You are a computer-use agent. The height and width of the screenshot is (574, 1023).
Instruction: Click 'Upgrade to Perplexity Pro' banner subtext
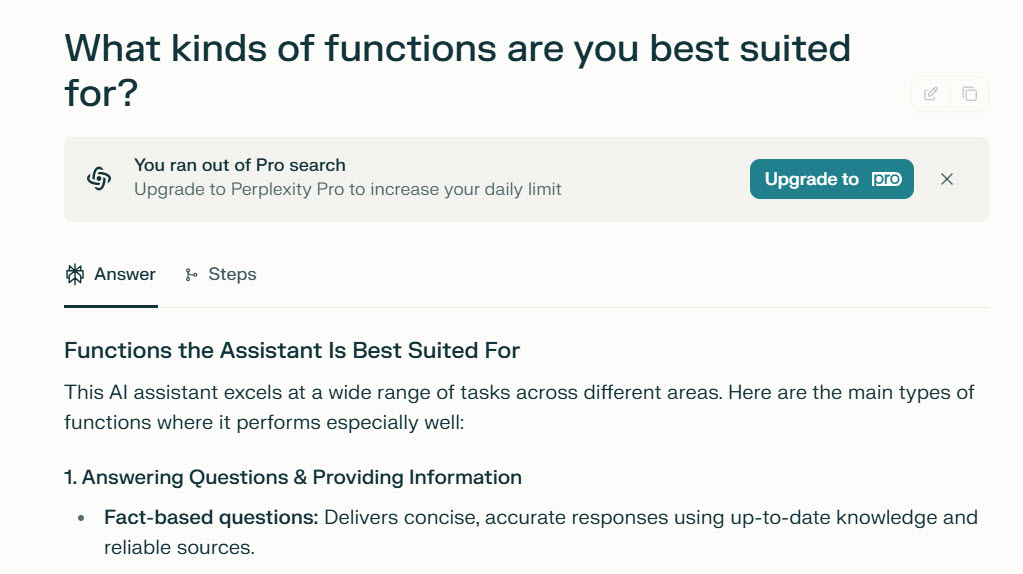point(347,189)
